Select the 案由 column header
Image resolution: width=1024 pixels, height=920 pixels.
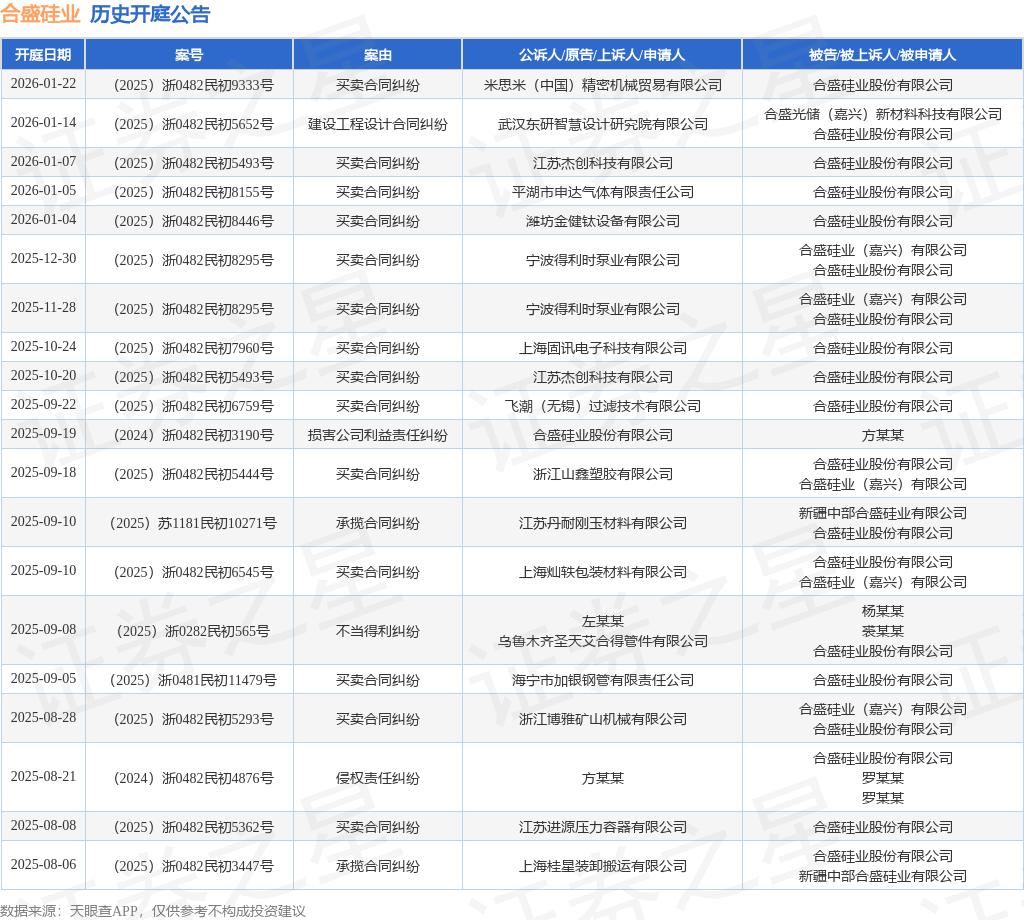click(377, 55)
